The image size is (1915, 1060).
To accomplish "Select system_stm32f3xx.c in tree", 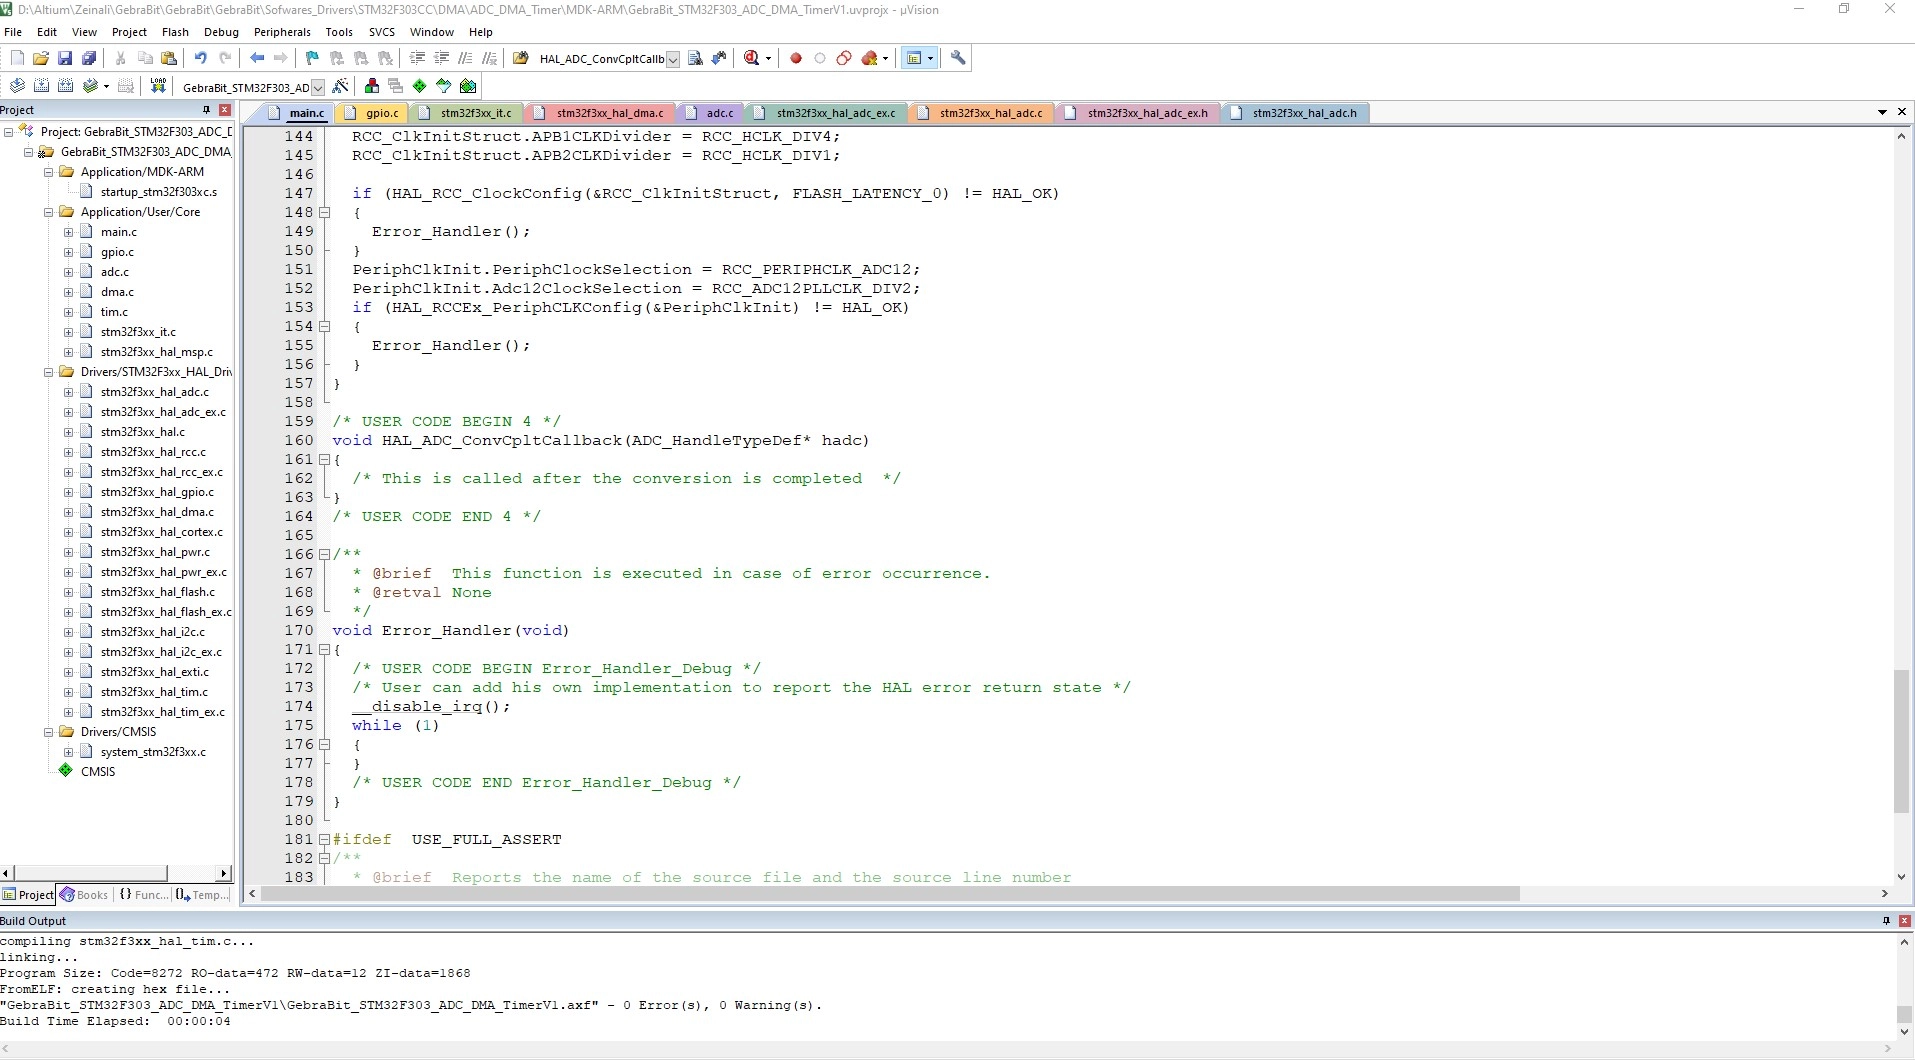I will [x=153, y=752].
